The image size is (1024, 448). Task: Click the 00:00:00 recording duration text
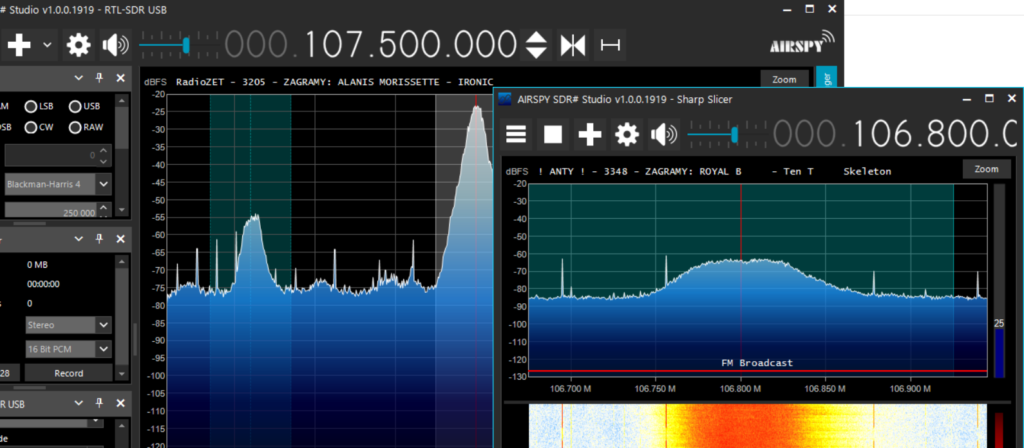click(43, 284)
